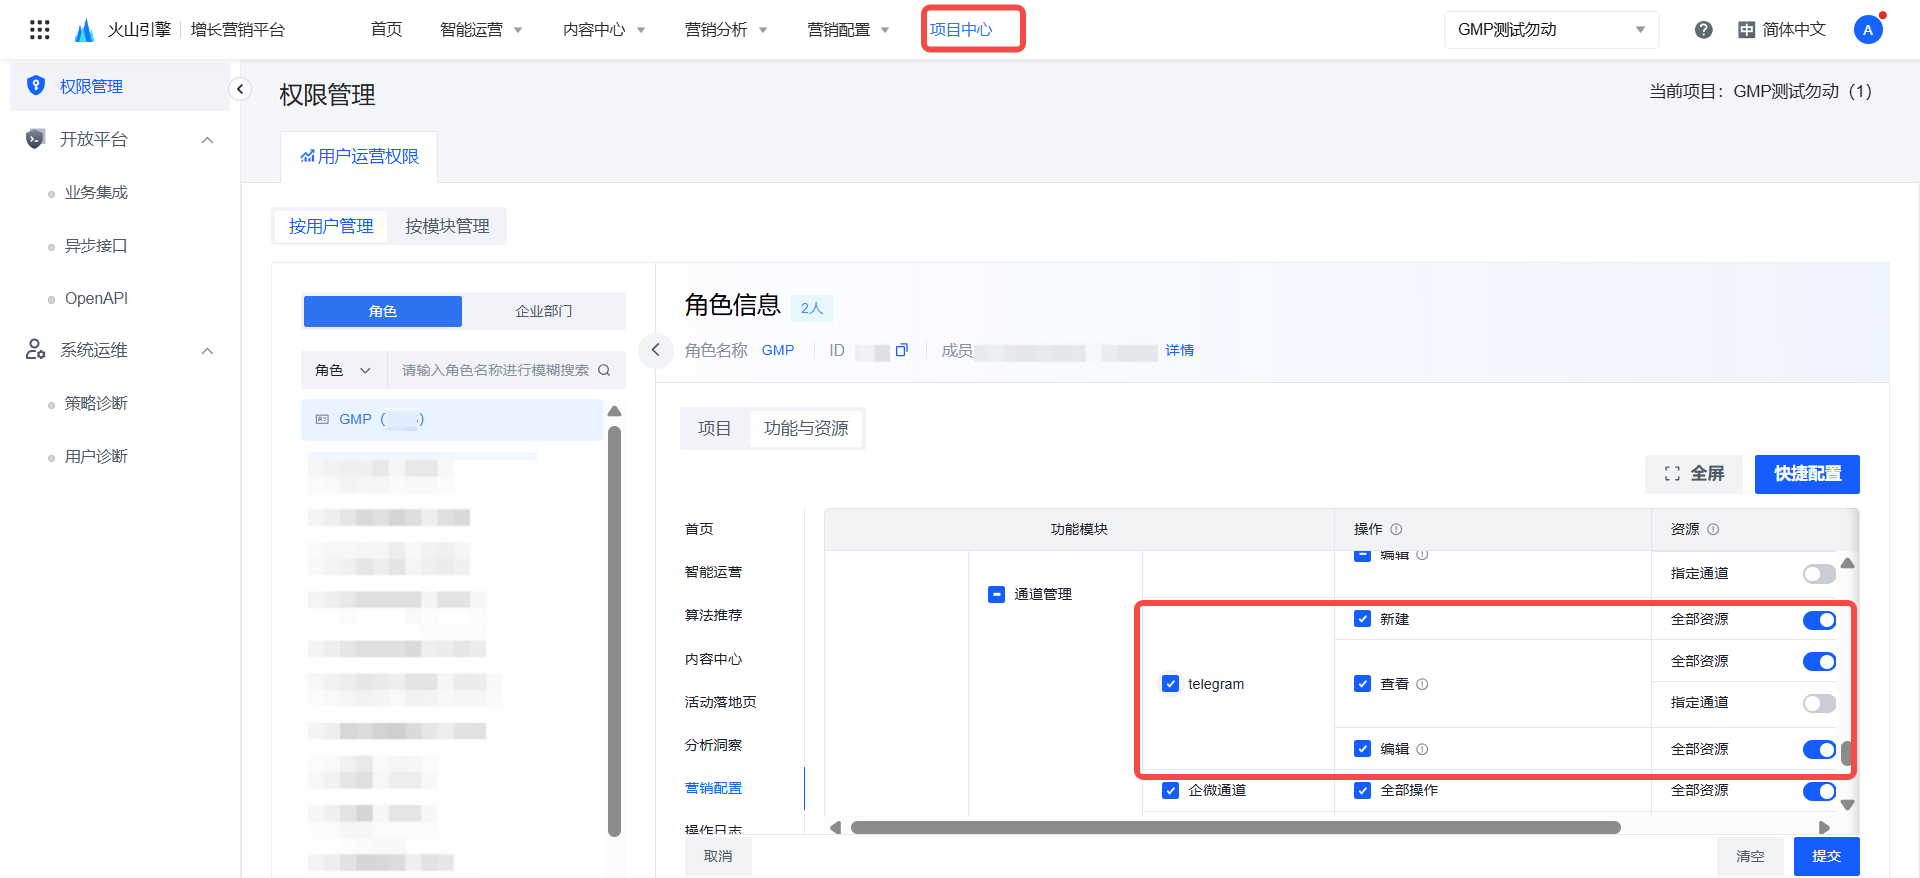Click the horizontal scrollbar of permissions table
Screen dimensions: 1920x878
(1234, 827)
